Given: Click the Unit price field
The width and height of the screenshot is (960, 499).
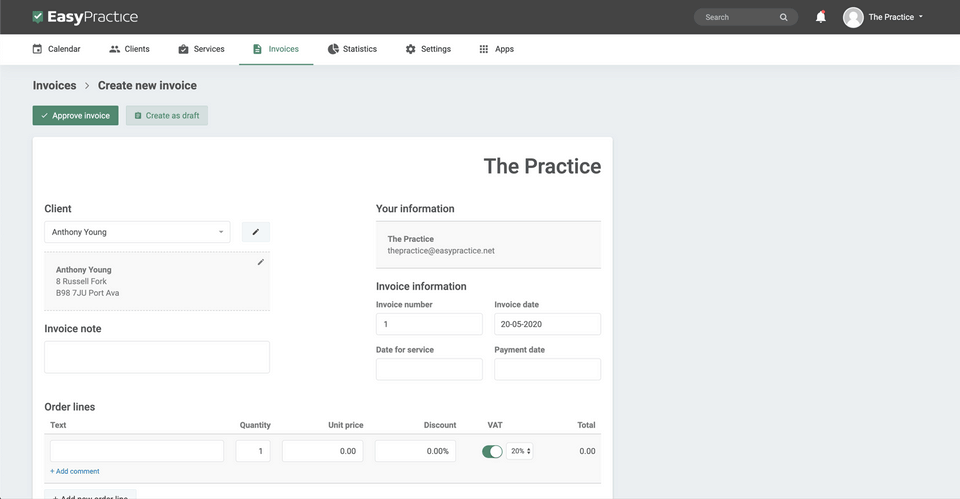Looking at the screenshot, I should [x=323, y=451].
